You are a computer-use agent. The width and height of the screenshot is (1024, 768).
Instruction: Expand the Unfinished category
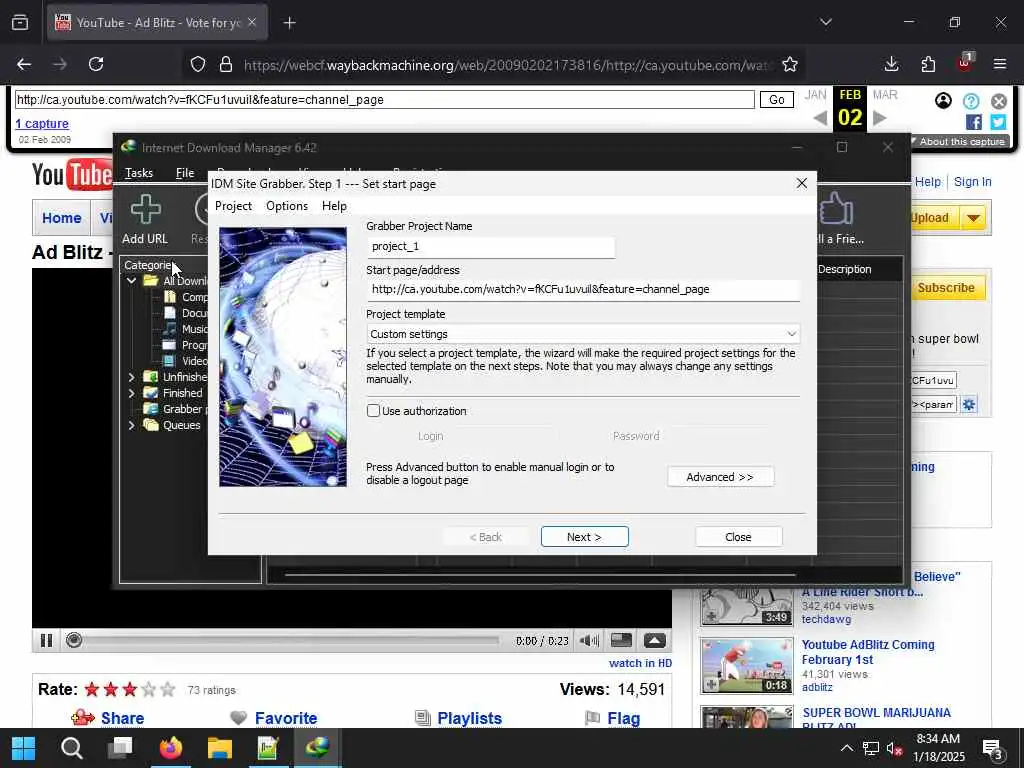[131, 377]
